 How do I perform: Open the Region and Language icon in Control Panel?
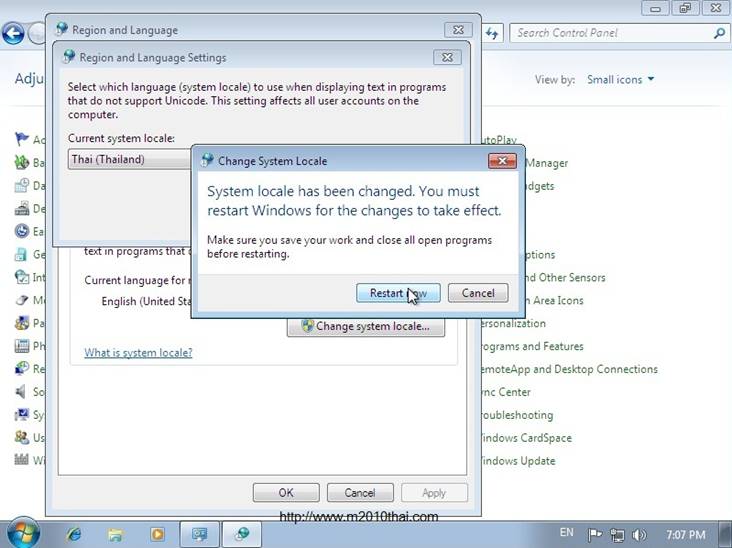tap(21, 368)
